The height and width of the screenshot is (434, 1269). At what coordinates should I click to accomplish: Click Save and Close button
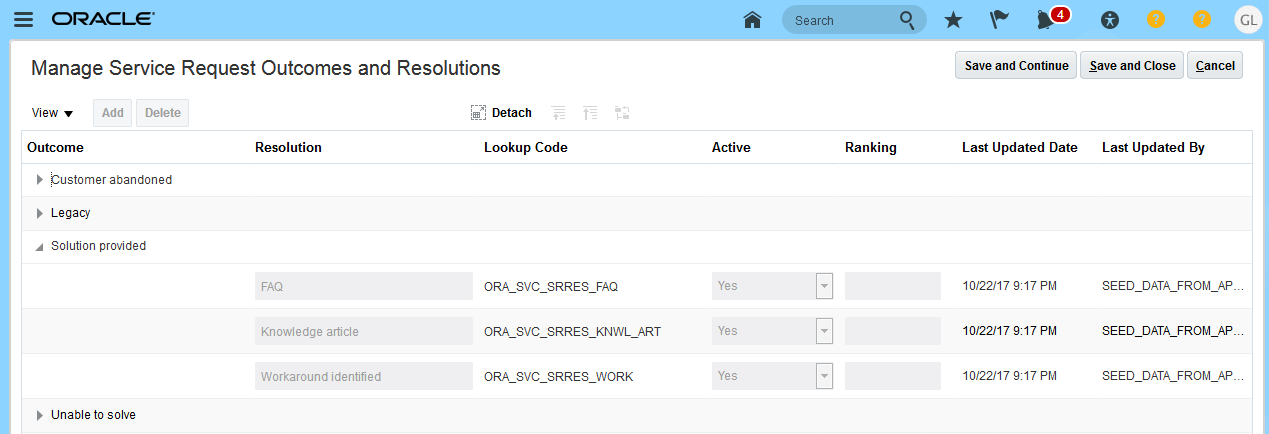(x=1132, y=66)
